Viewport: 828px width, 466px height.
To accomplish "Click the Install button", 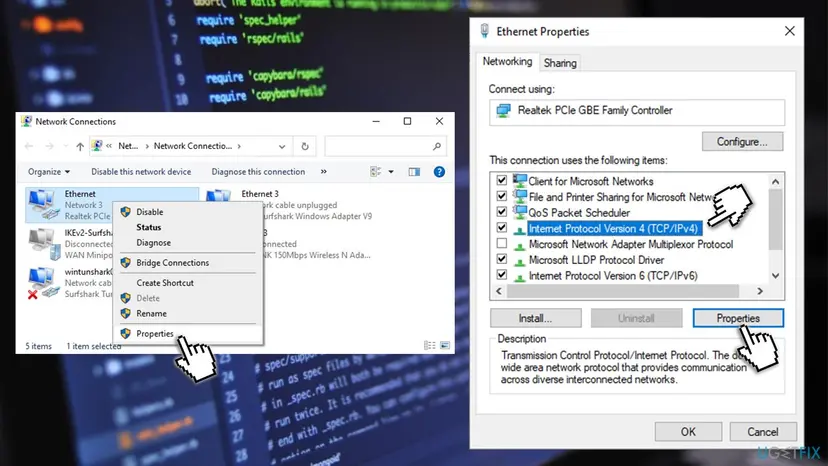I will pos(535,318).
